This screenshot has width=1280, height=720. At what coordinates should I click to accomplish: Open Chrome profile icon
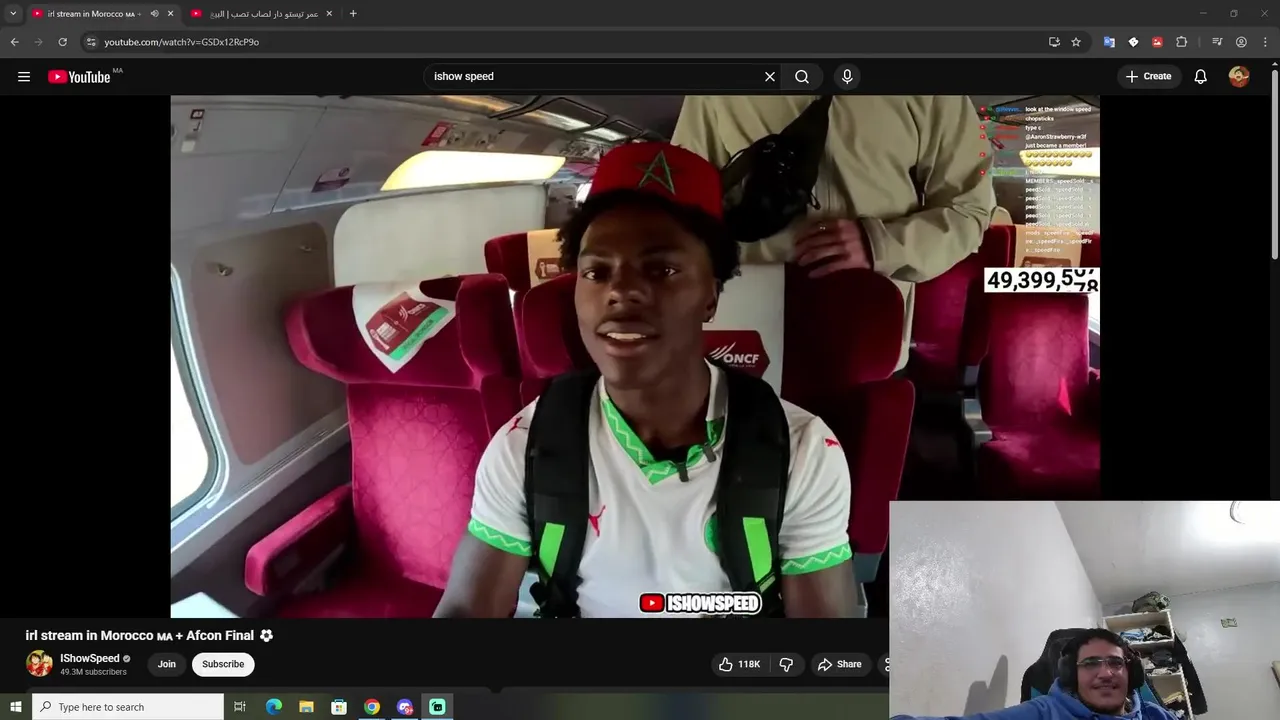[x=1241, y=42]
